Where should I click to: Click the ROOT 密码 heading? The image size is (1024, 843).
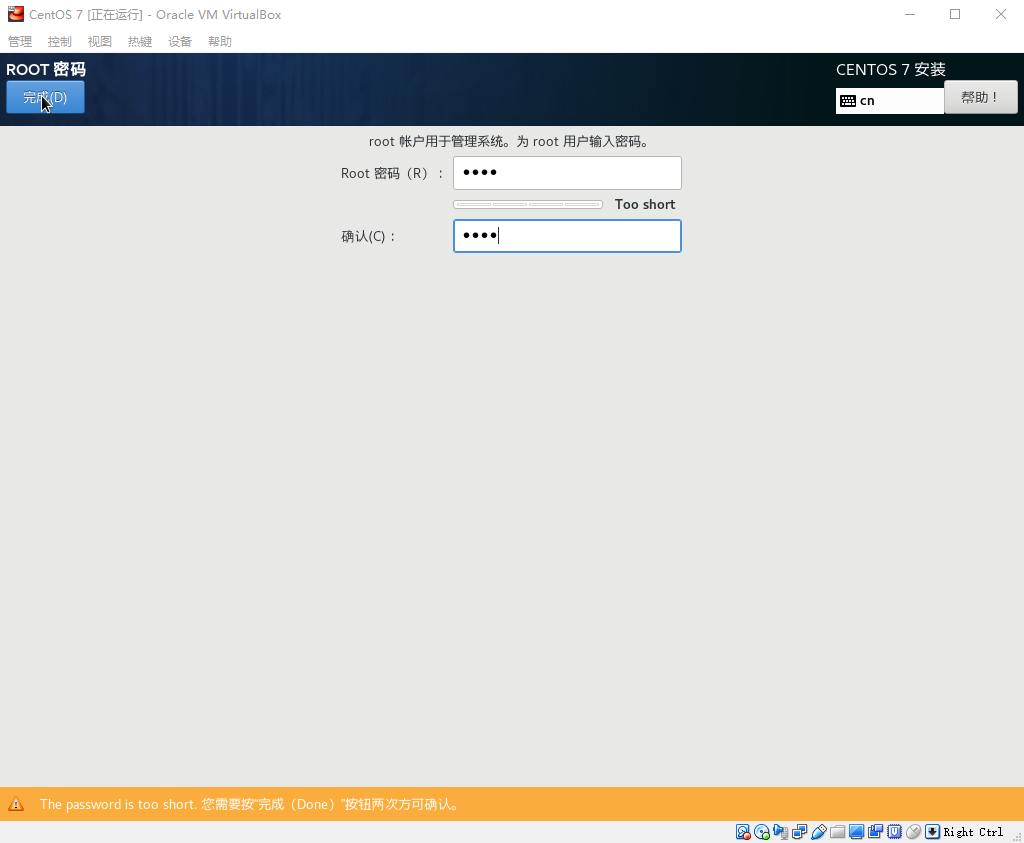click(46, 69)
